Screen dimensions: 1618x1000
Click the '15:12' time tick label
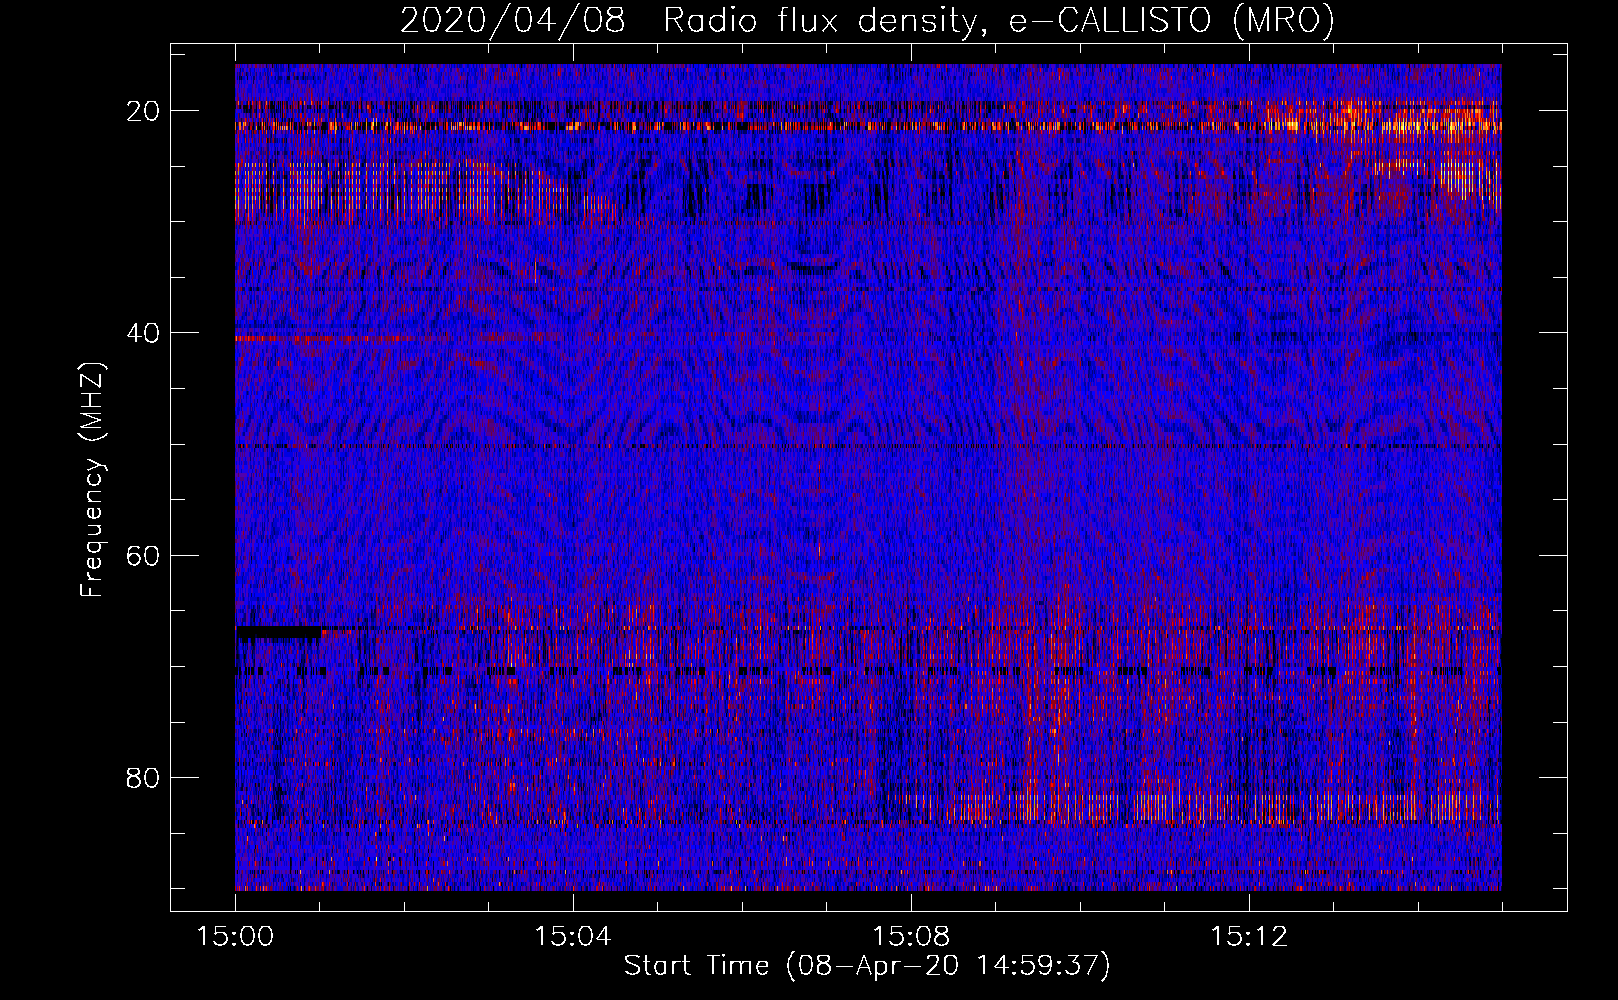(x=1249, y=937)
